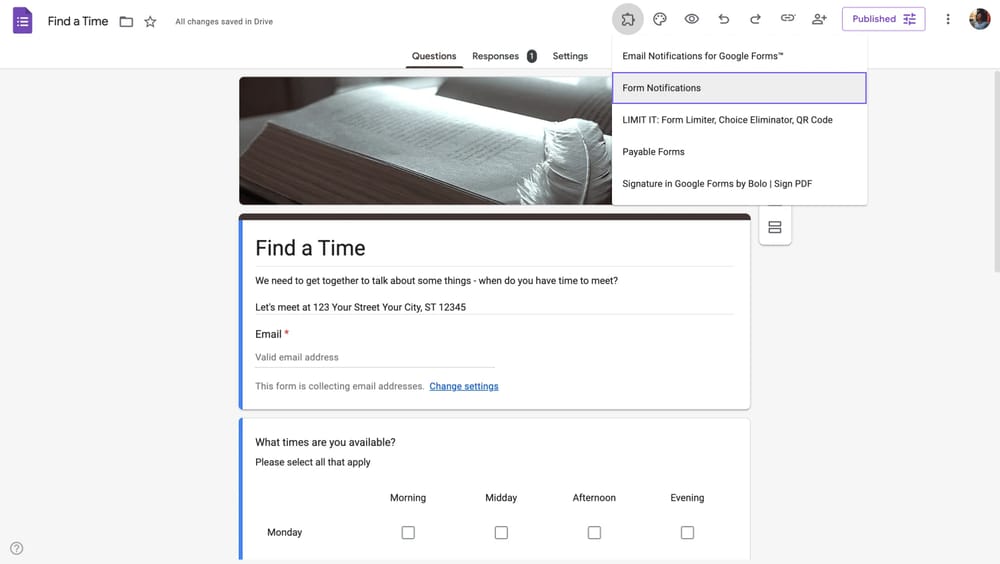This screenshot has height=564, width=1000.
Task: Click the add-ons puzzle piece icon
Action: coord(627,19)
